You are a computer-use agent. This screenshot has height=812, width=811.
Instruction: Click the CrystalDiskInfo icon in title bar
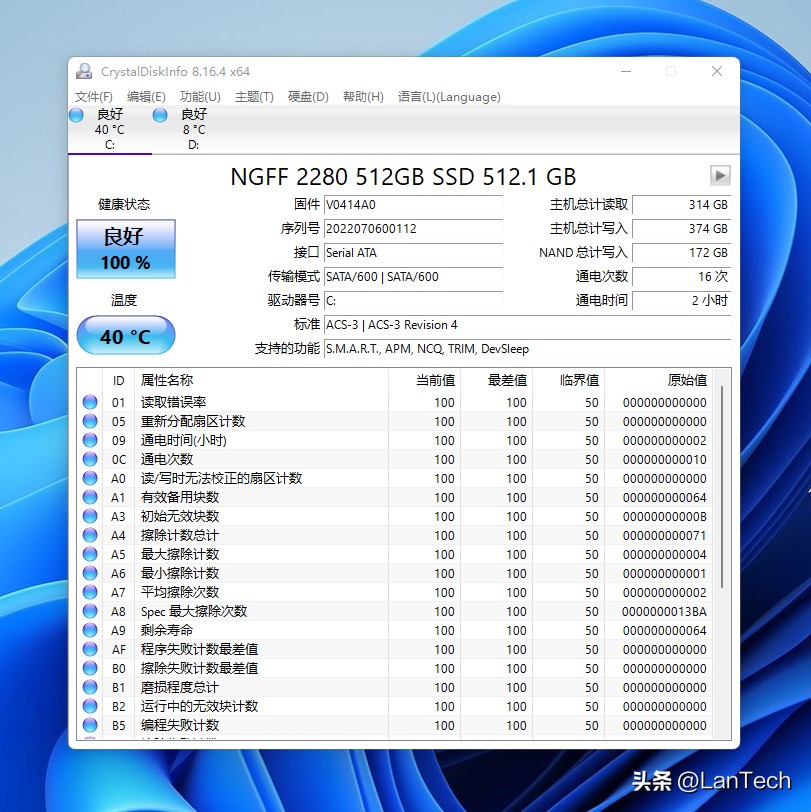click(85, 70)
